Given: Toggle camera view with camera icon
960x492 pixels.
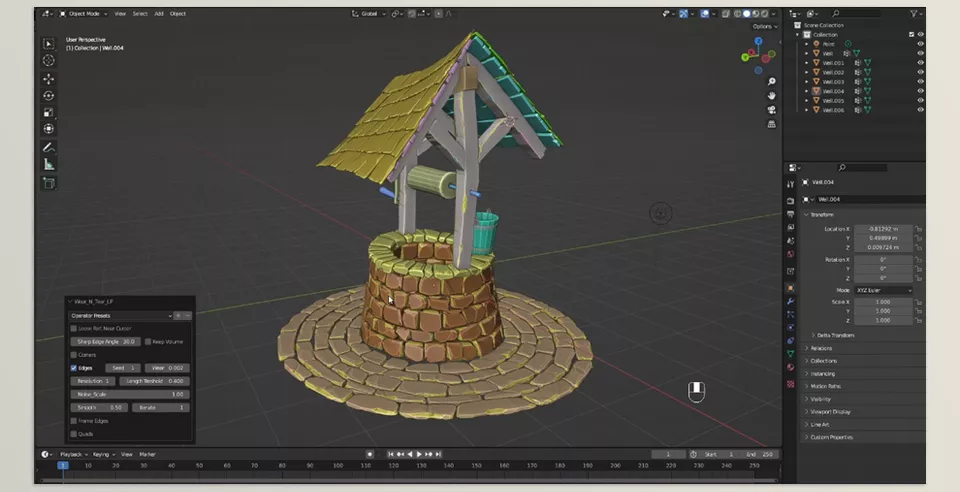Looking at the screenshot, I should point(771,110).
